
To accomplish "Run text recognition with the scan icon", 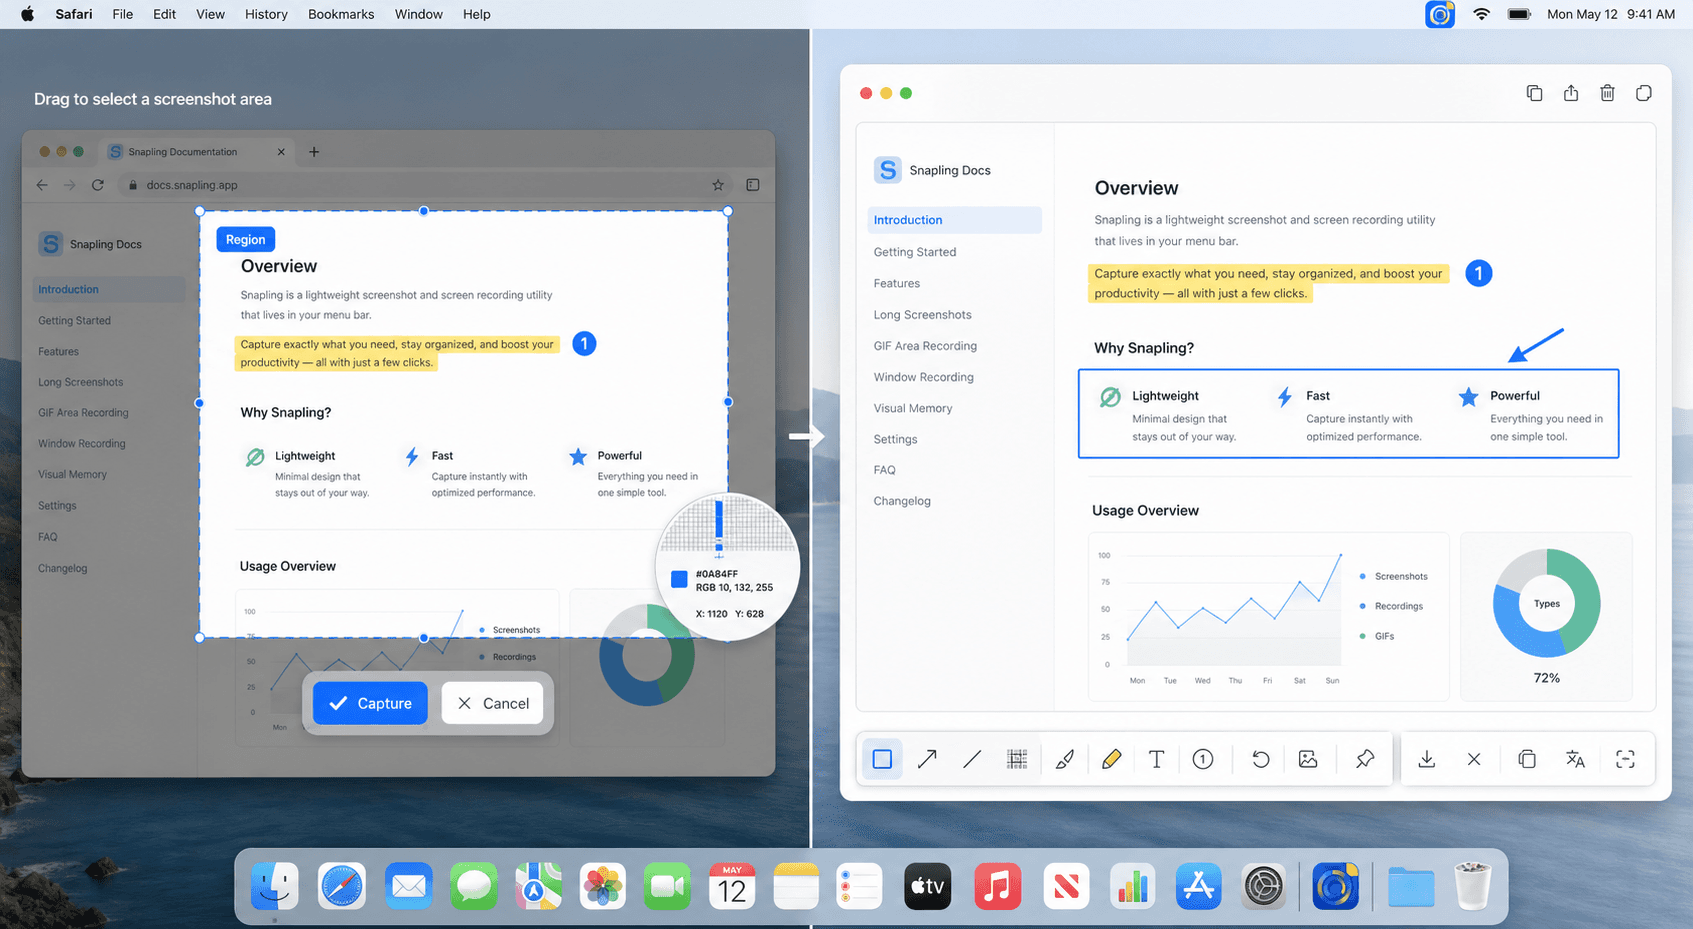I will 1626,759.
